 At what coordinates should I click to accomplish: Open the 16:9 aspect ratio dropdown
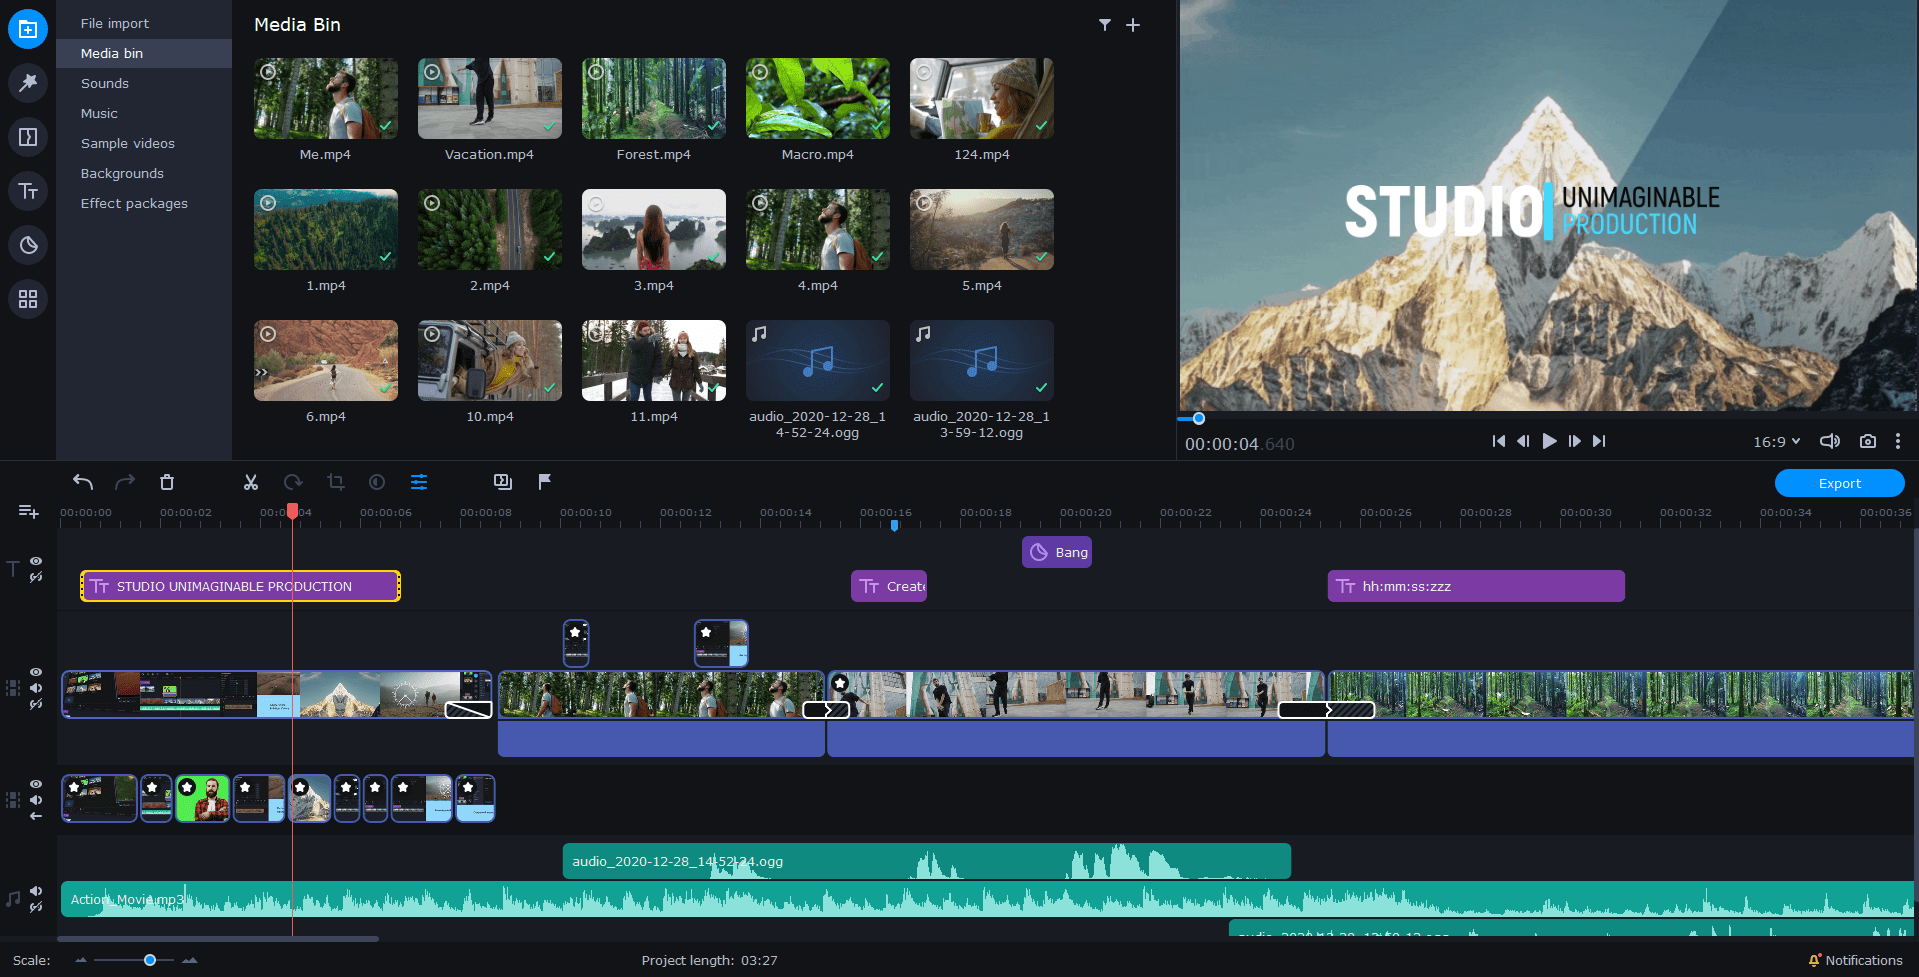(1776, 440)
